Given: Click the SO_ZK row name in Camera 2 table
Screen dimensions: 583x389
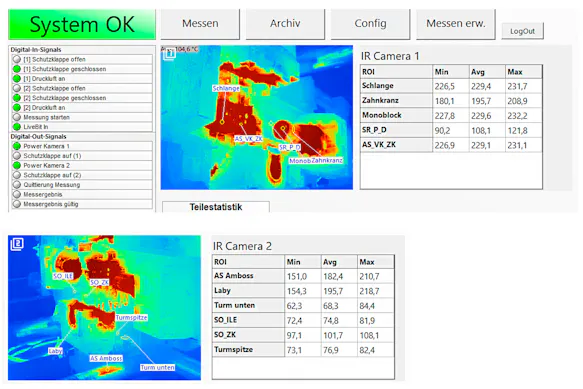Looking at the screenshot, I should pyautogui.click(x=225, y=335).
